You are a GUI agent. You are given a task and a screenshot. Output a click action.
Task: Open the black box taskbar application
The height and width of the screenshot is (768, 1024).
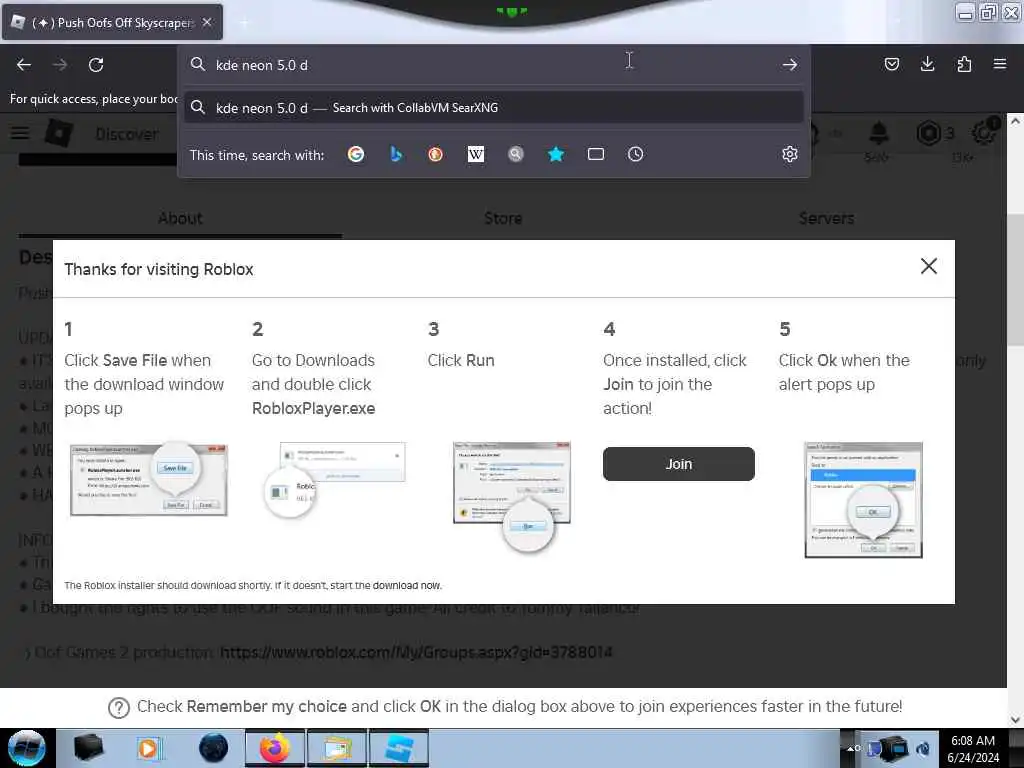tap(88, 748)
